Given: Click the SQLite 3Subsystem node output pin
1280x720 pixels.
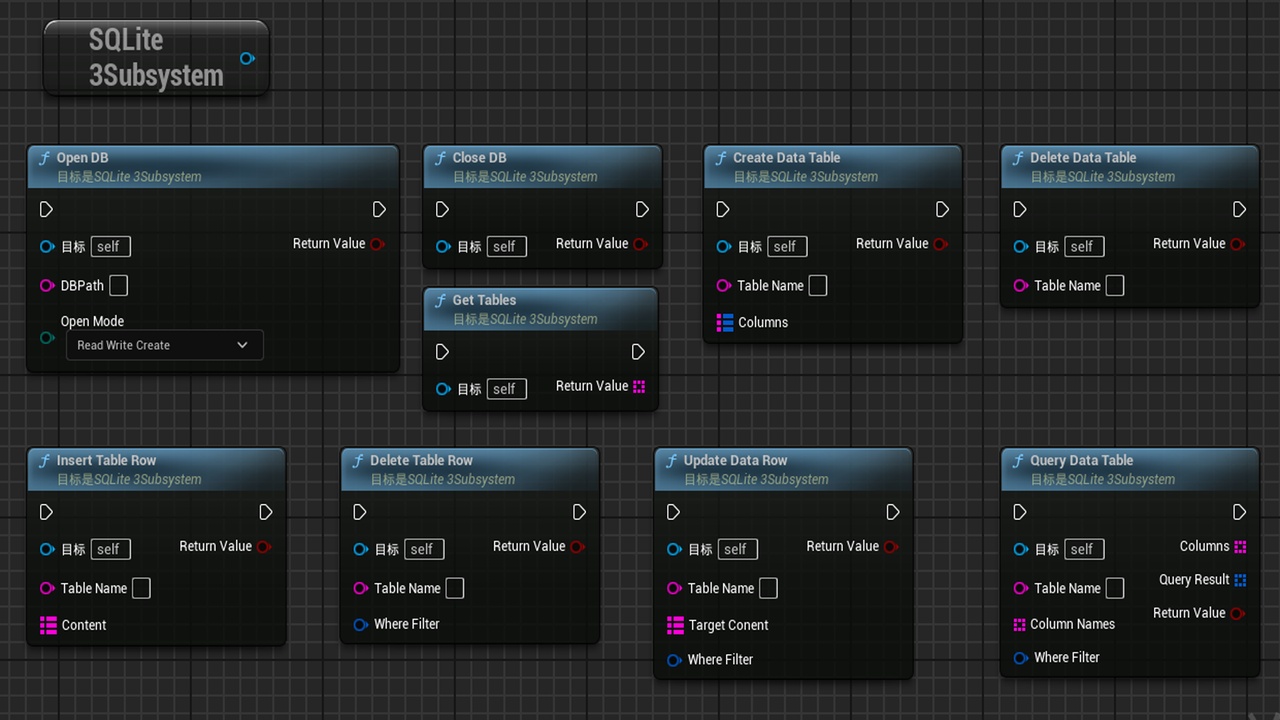Looking at the screenshot, I should pyautogui.click(x=247, y=58).
